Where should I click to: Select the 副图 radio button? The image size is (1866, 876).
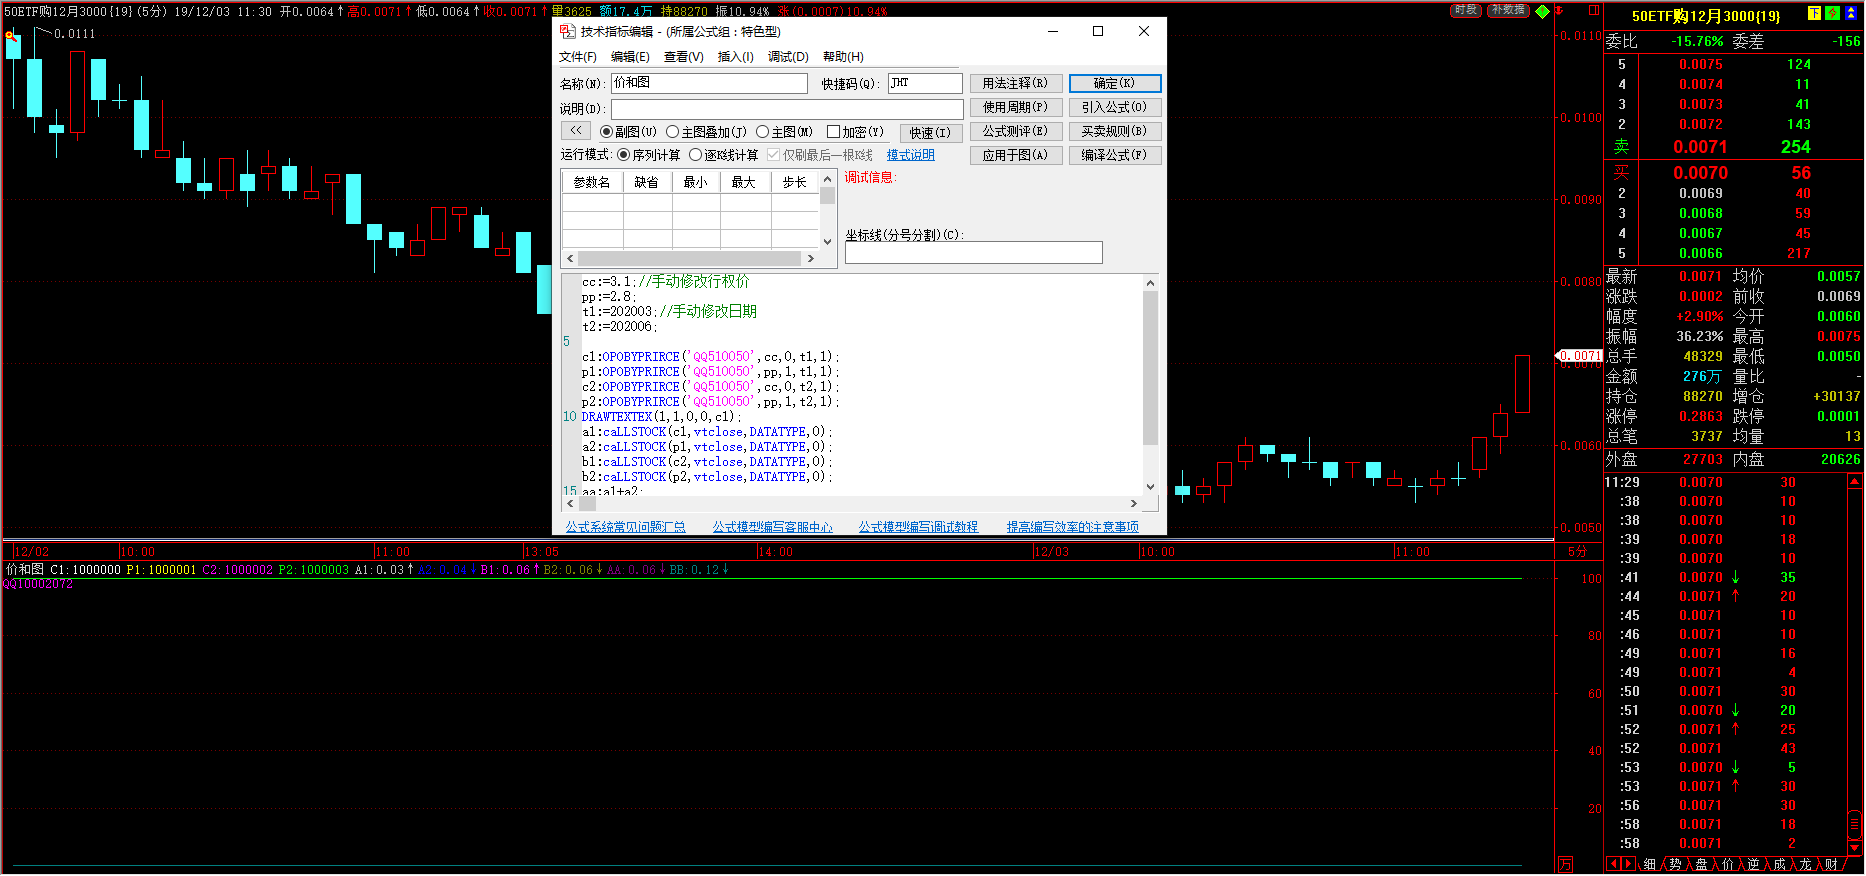607,132
